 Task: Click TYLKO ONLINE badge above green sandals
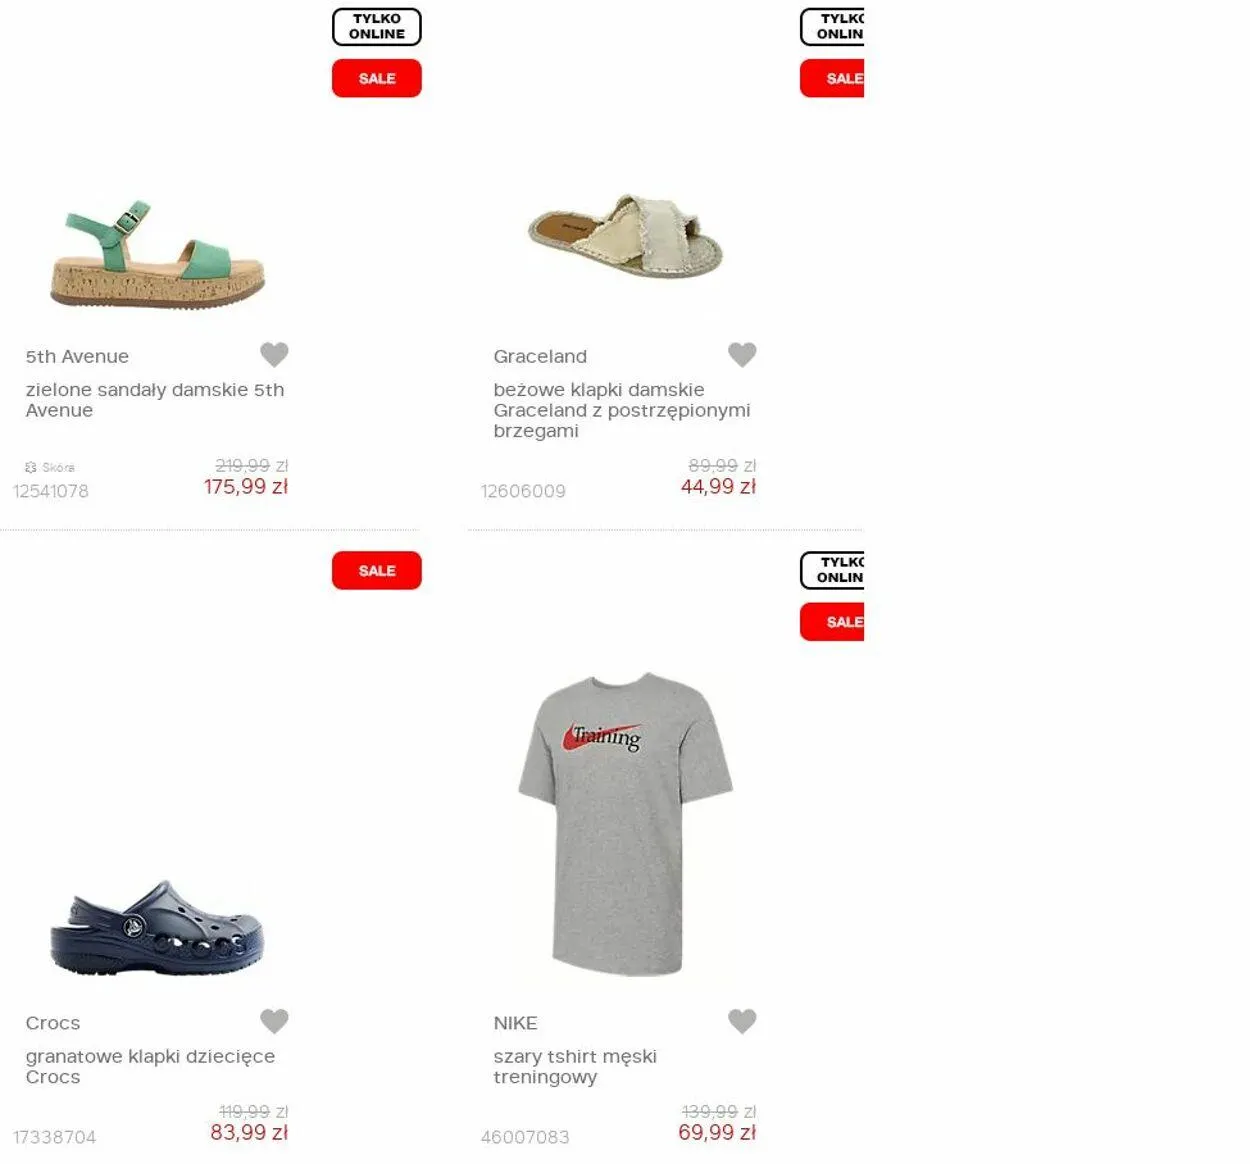pos(377,27)
